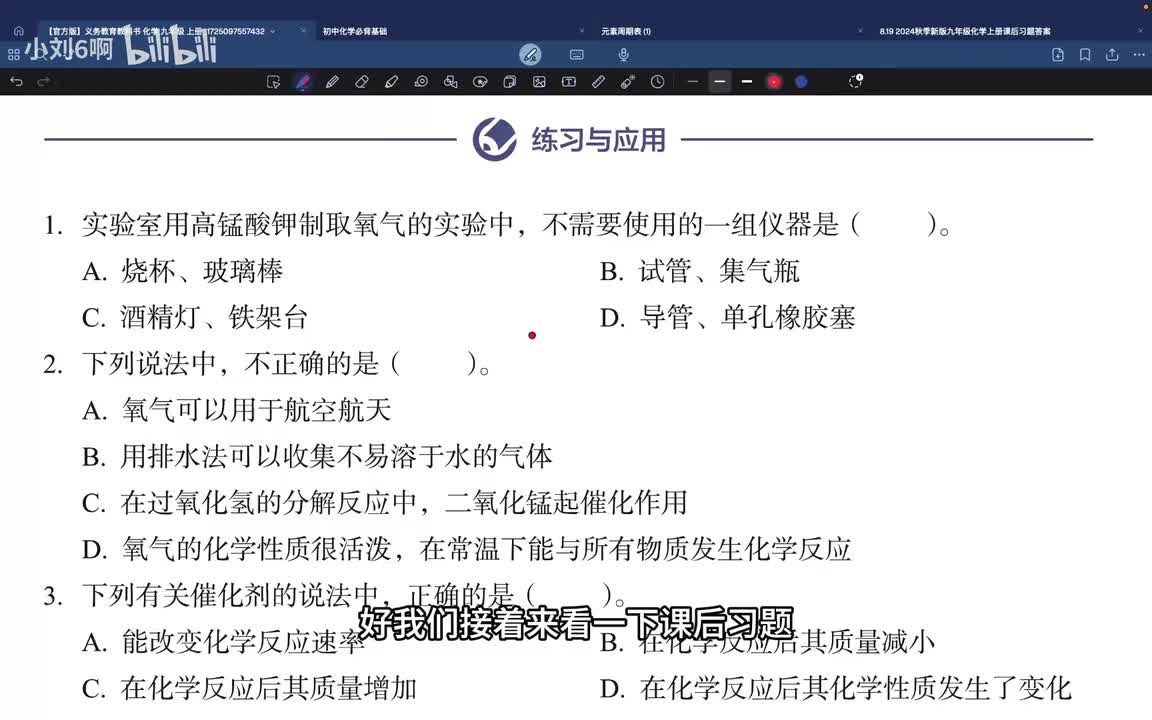The width and height of the screenshot is (1152, 720).
Task: Select the eraser tool
Action: click(361, 82)
